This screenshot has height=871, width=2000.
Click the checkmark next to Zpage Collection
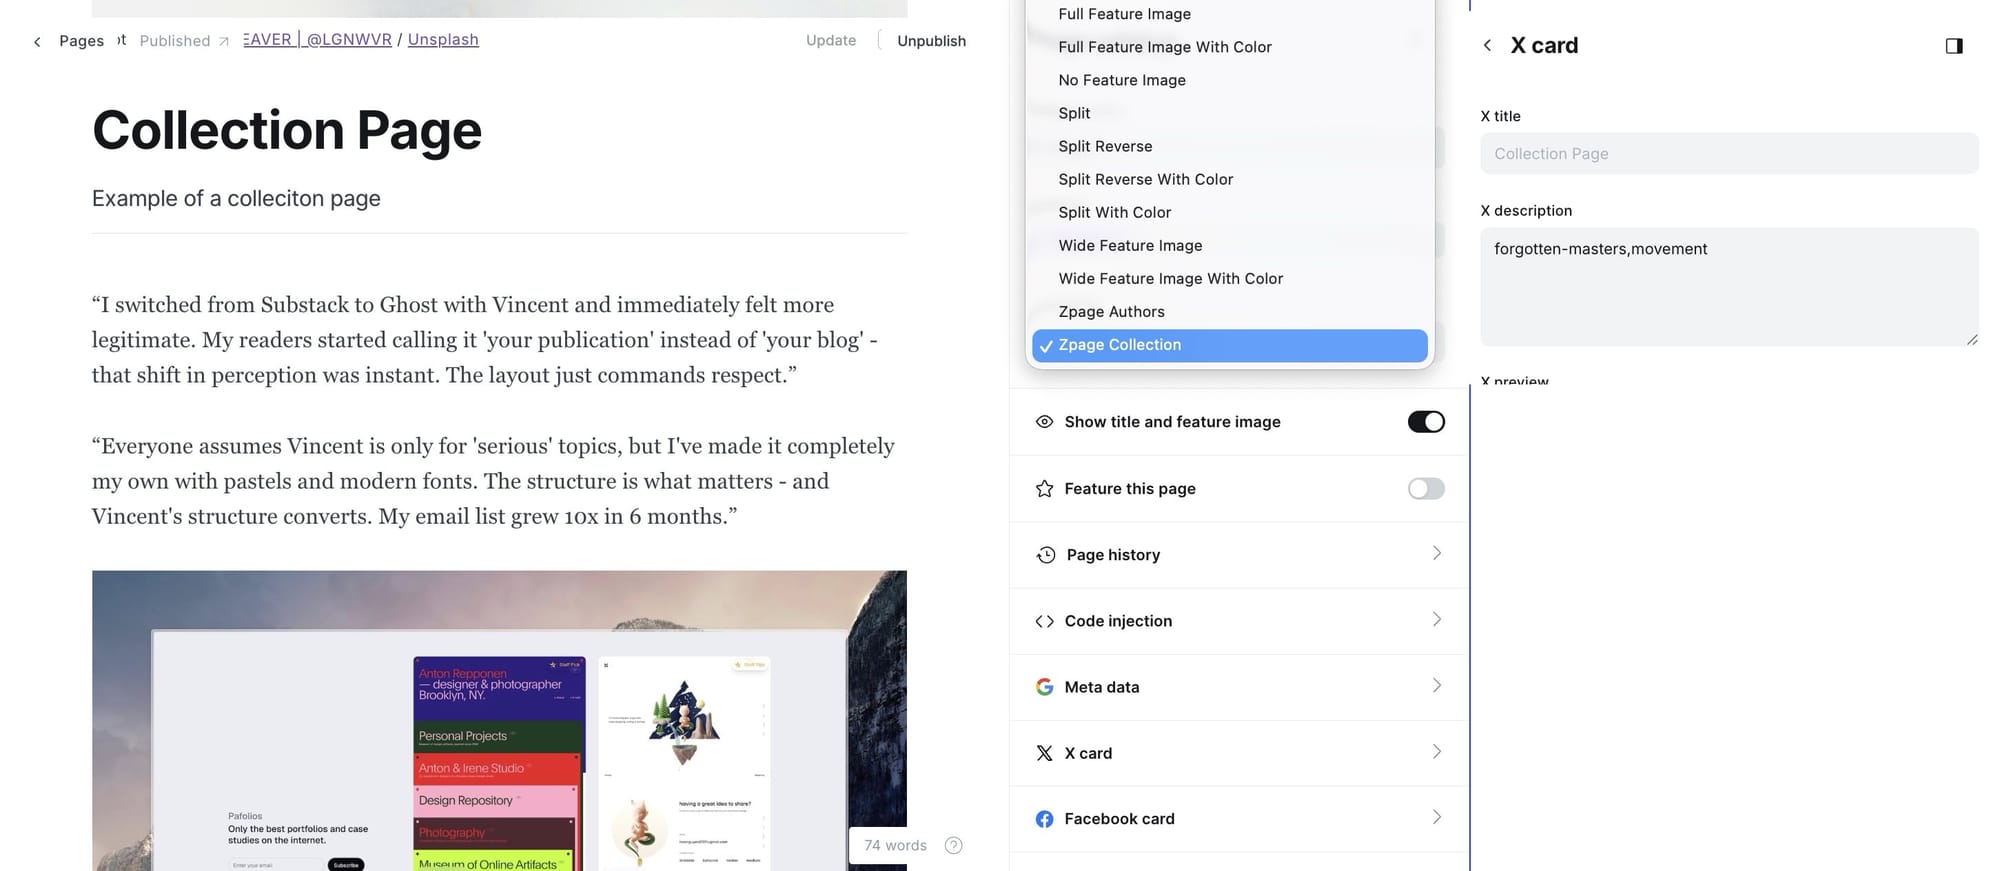[1046, 346]
